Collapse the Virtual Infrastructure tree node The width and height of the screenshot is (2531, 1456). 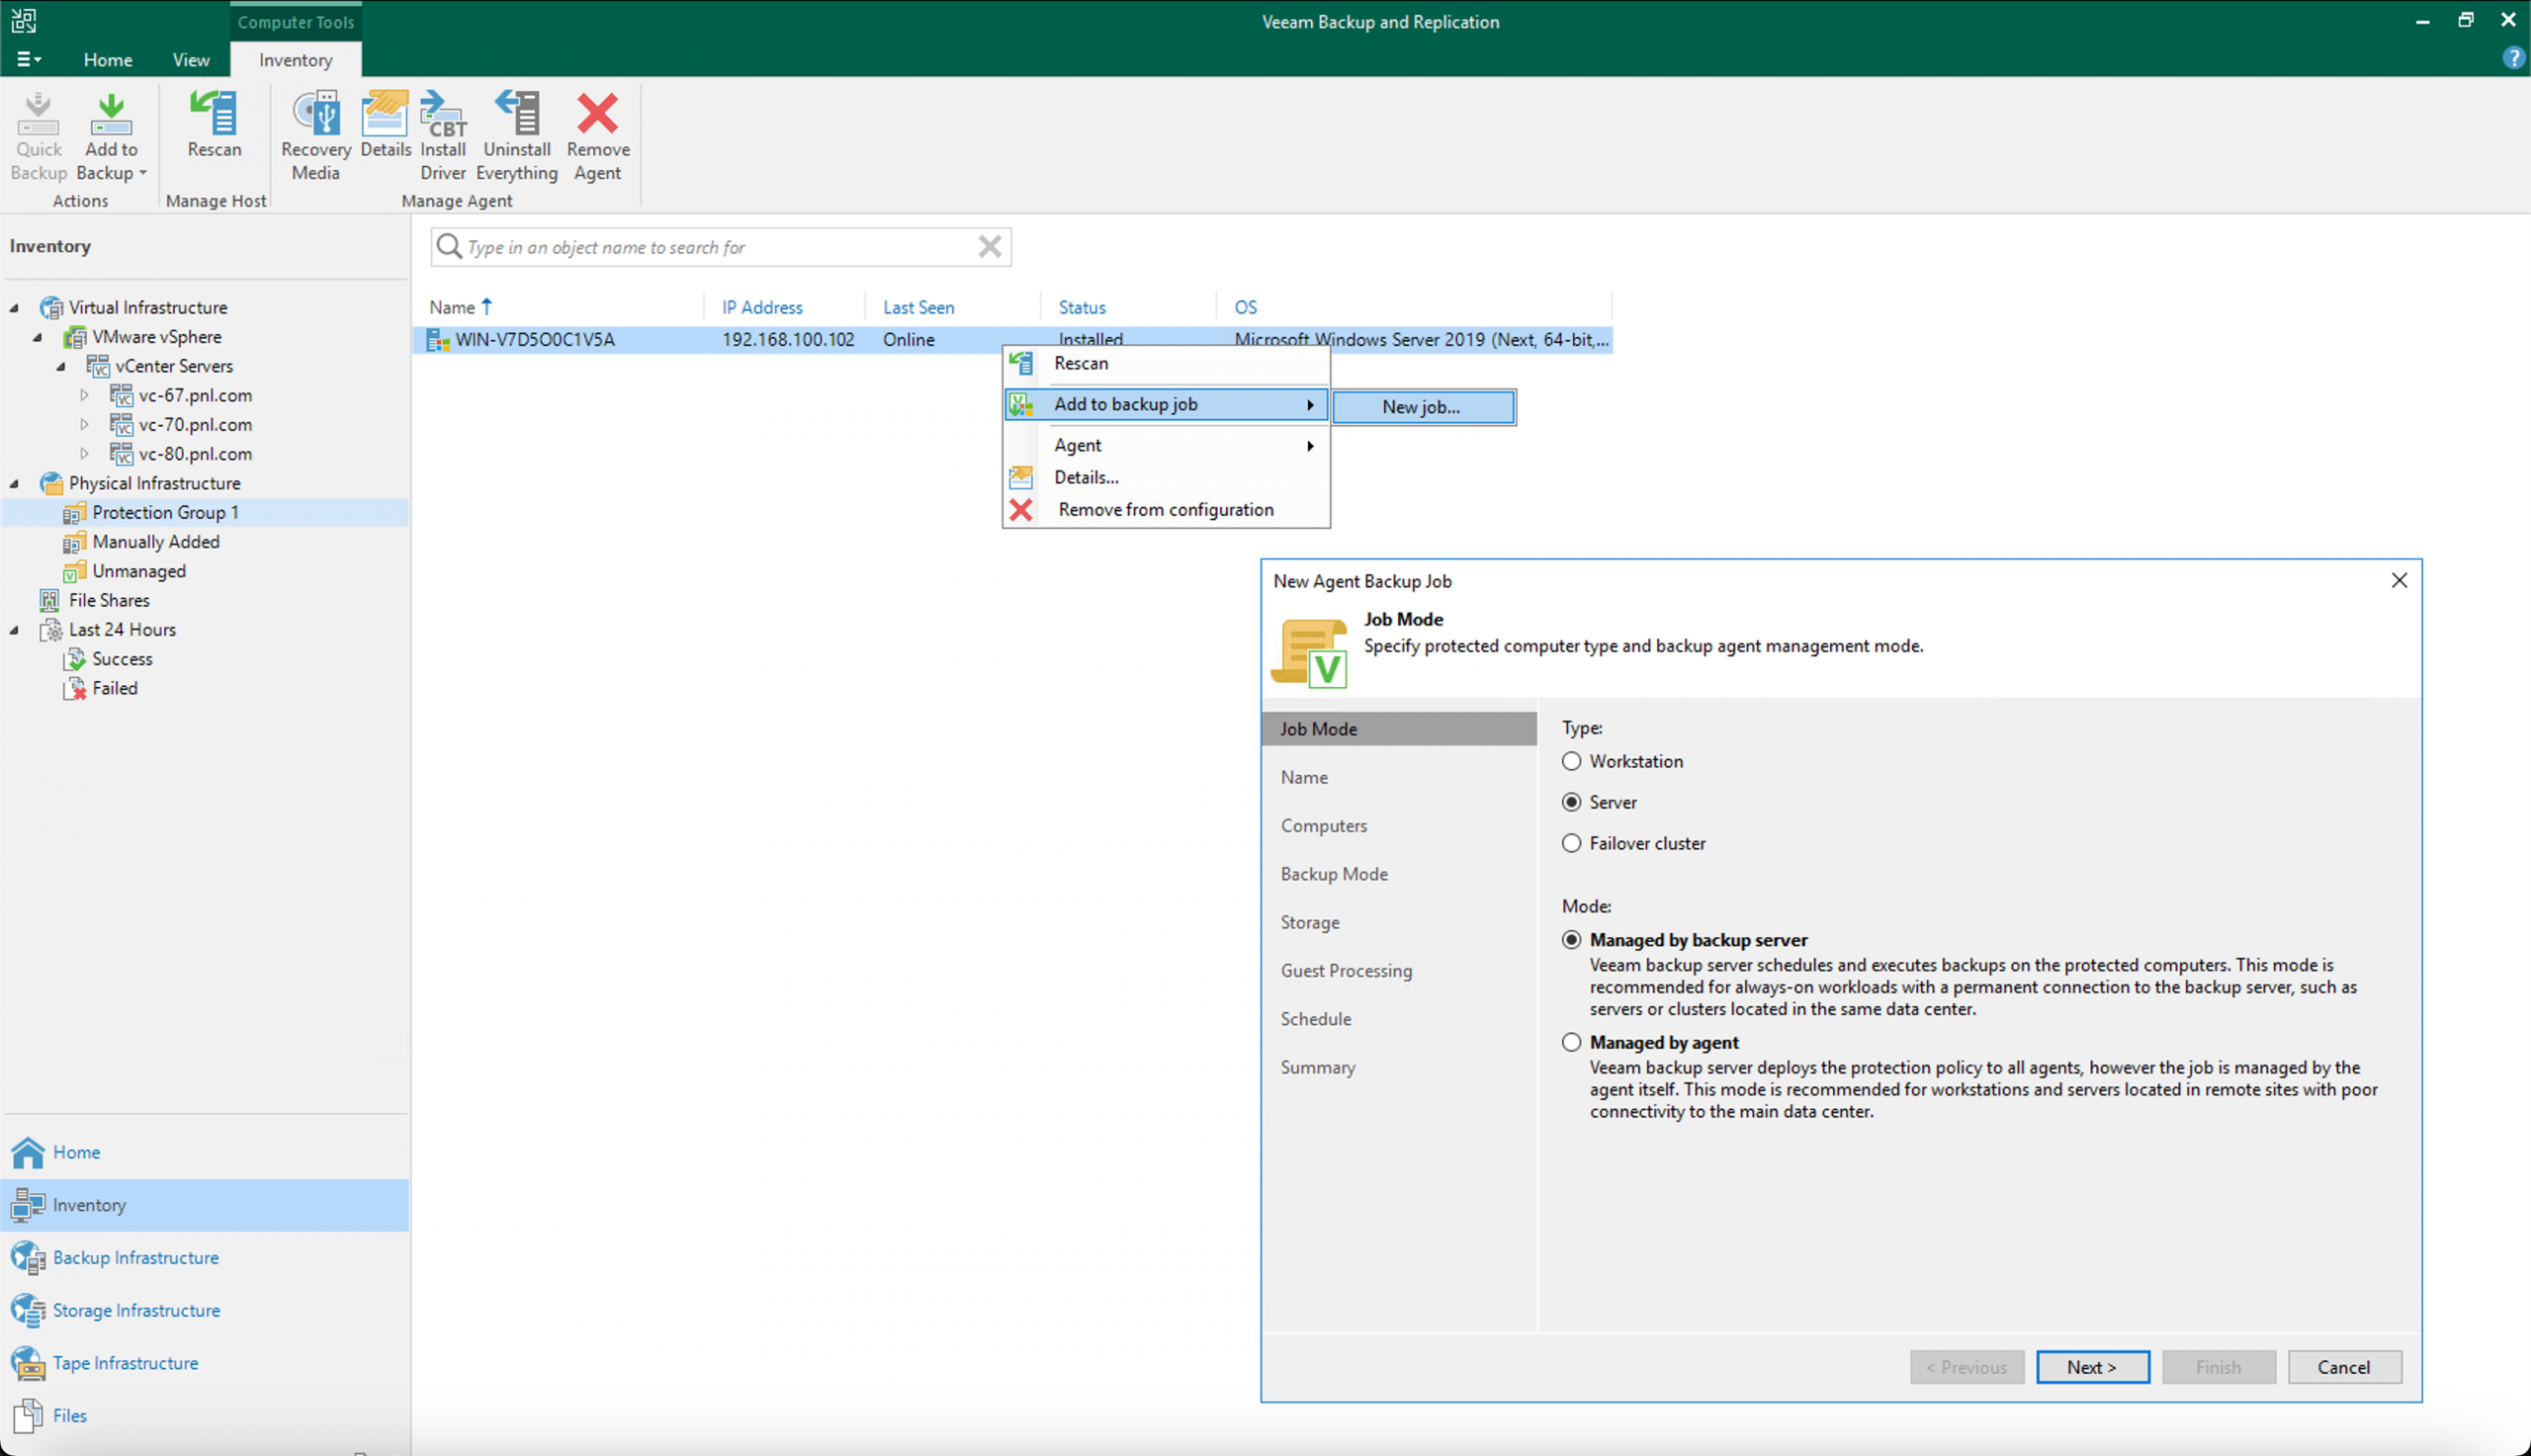tap(14, 308)
